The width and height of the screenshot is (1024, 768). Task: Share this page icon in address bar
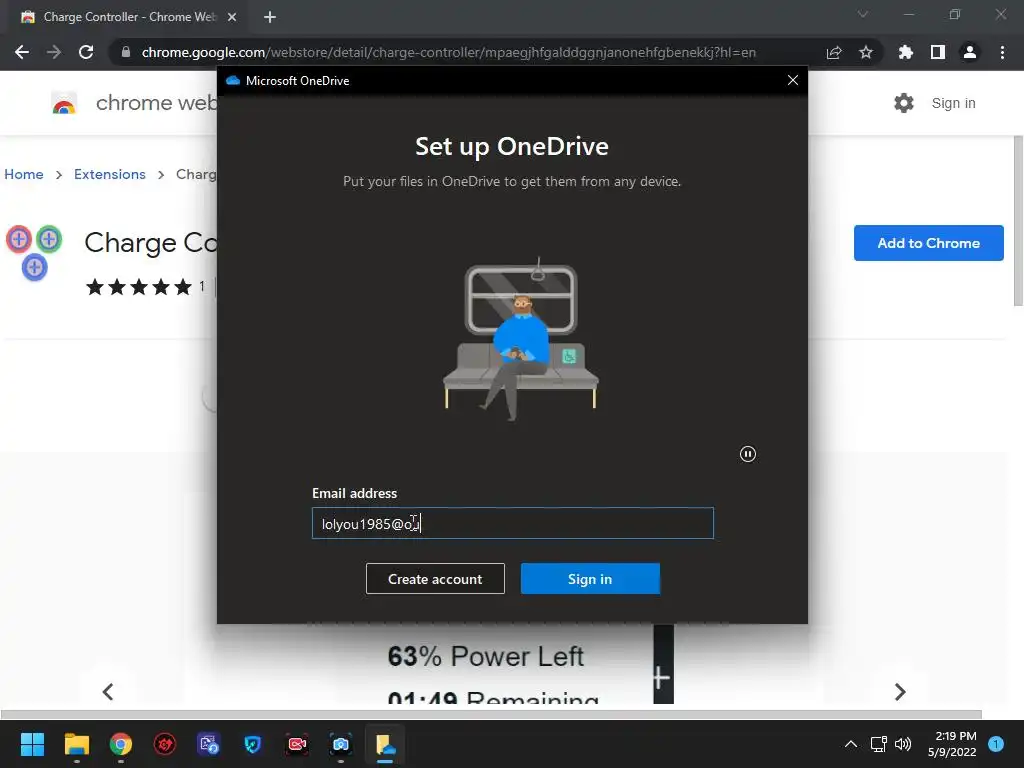pyautogui.click(x=834, y=52)
